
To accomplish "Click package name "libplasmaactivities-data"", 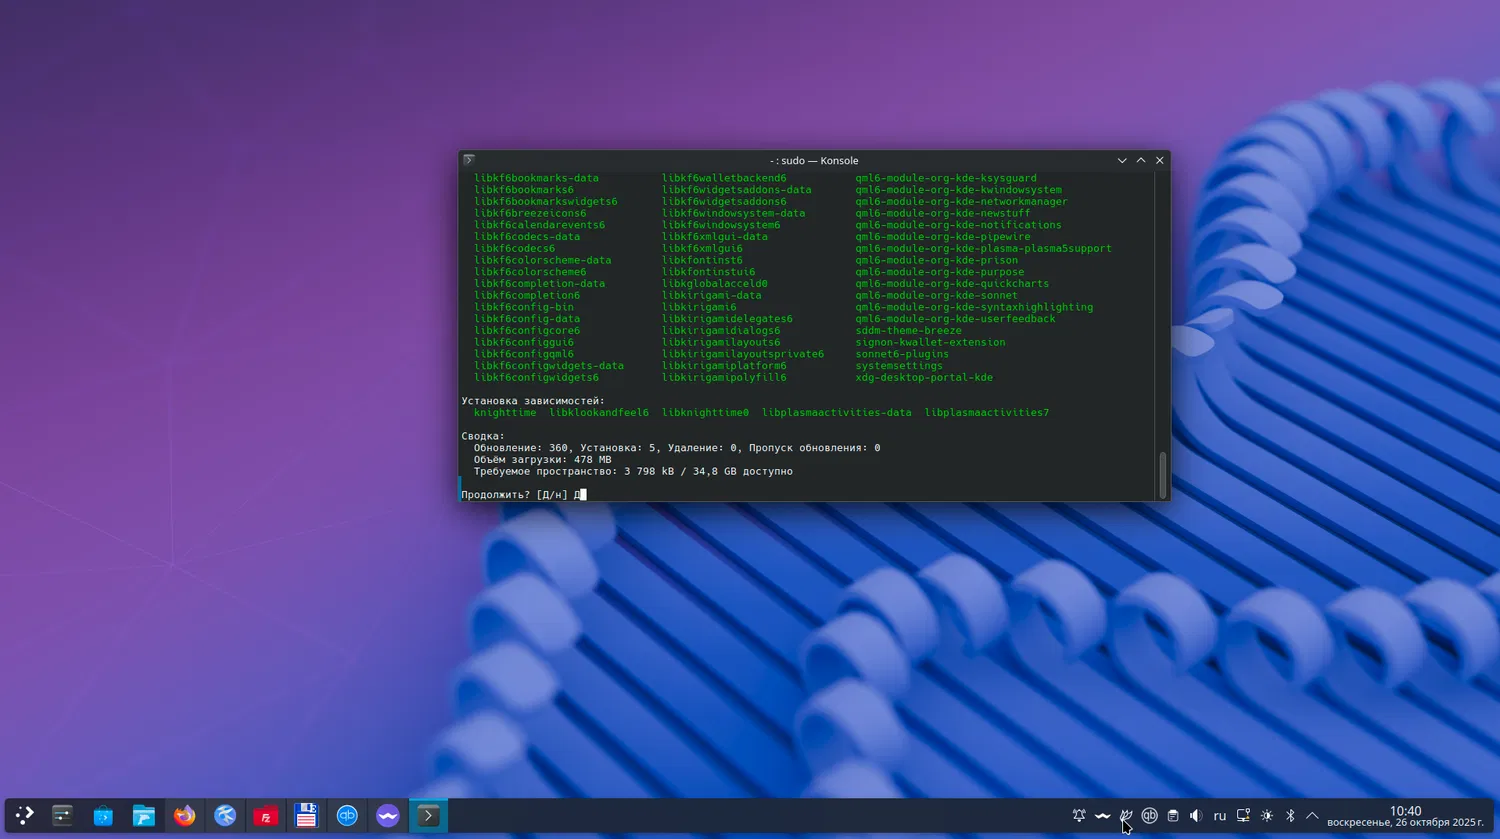I will tap(837, 413).
